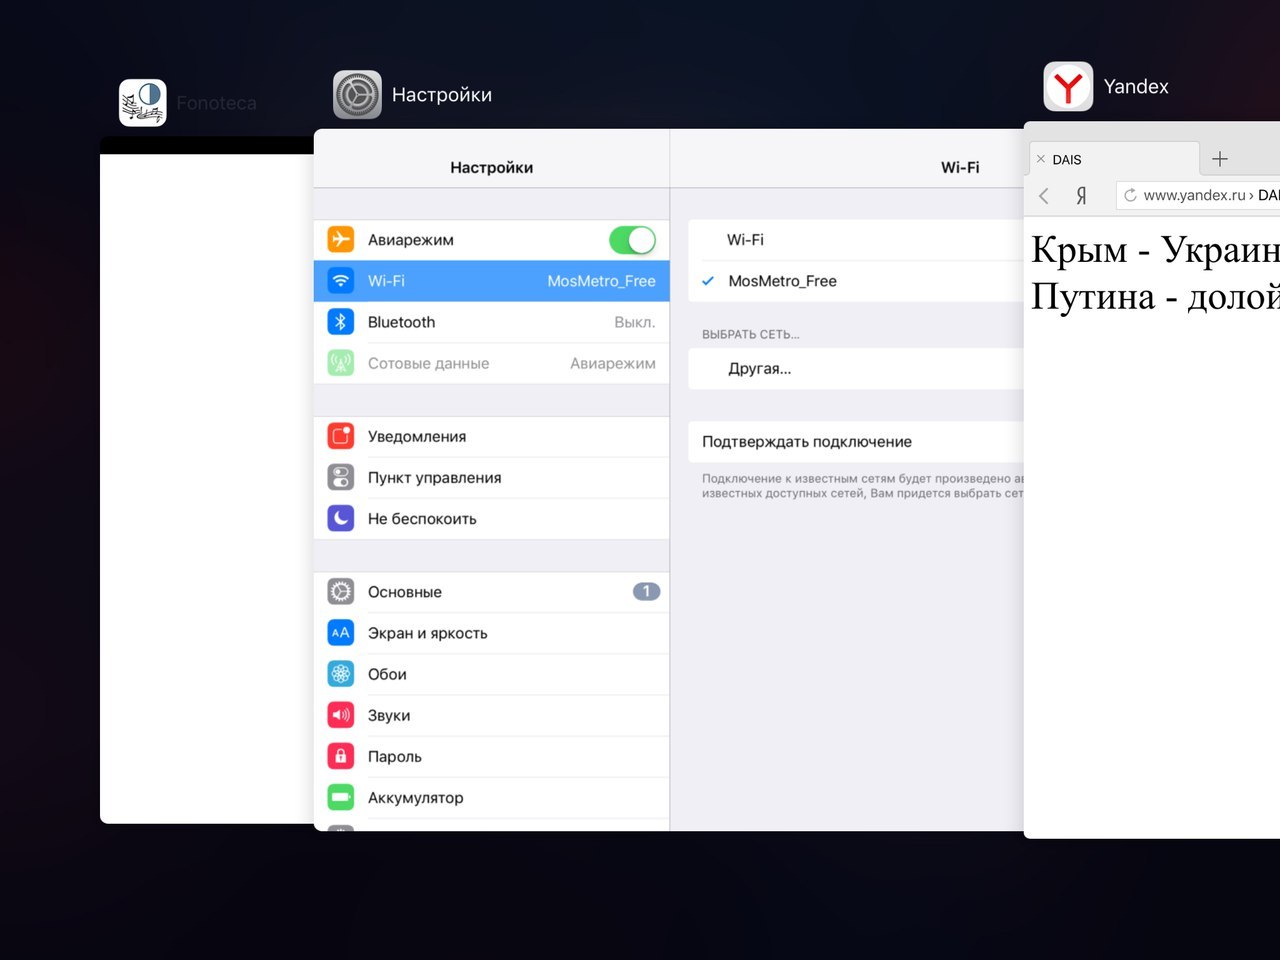Click the Wallpaper flower icon
Screen dimensions: 1280x960
point(341,675)
